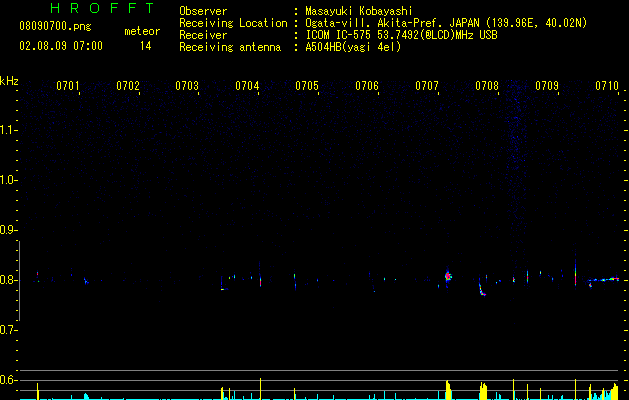Screen dimensions: 629x400
Task: Click the date stamp 02.08.09 07:00
Action: coord(61,46)
